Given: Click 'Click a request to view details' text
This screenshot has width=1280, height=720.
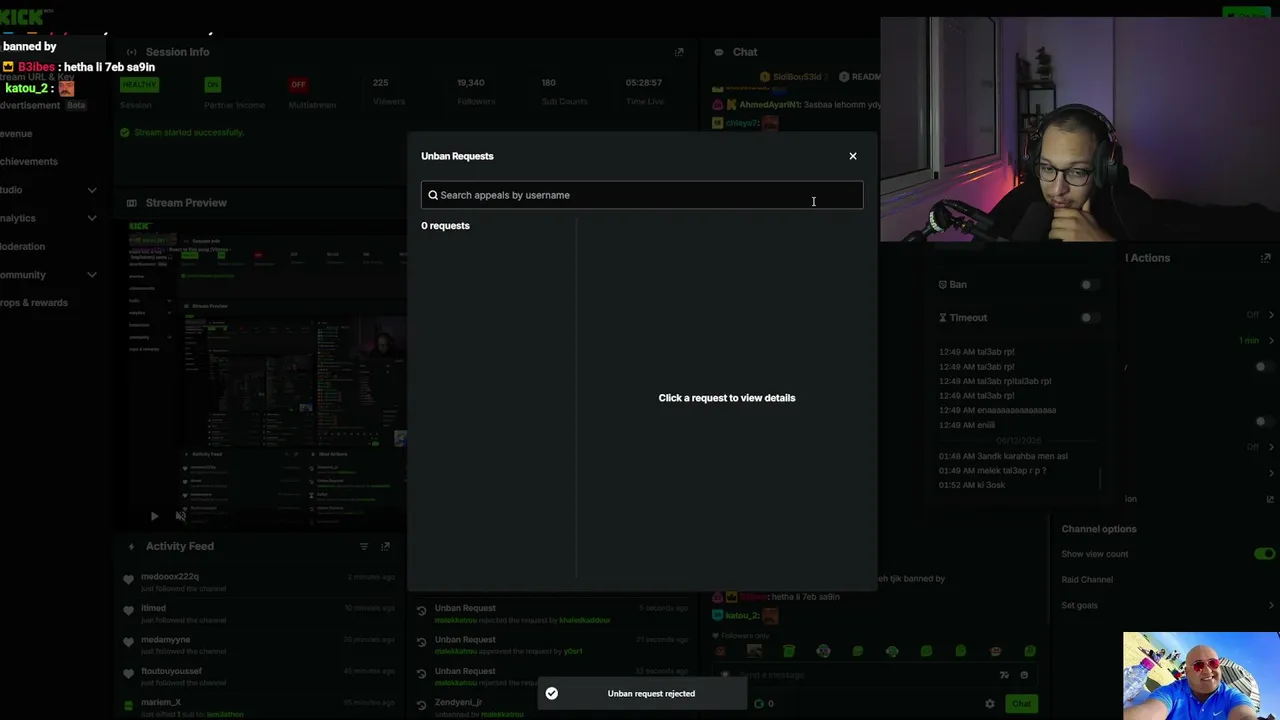Looking at the screenshot, I should pyautogui.click(x=727, y=398).
